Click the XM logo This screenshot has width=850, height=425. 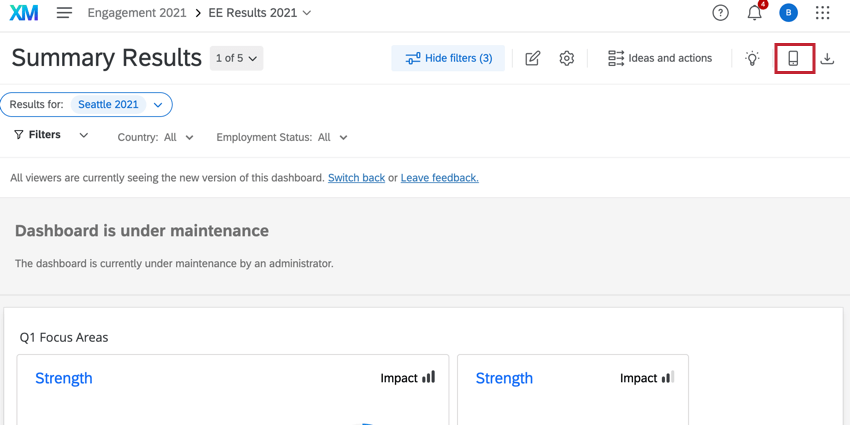tap(24, 13)
